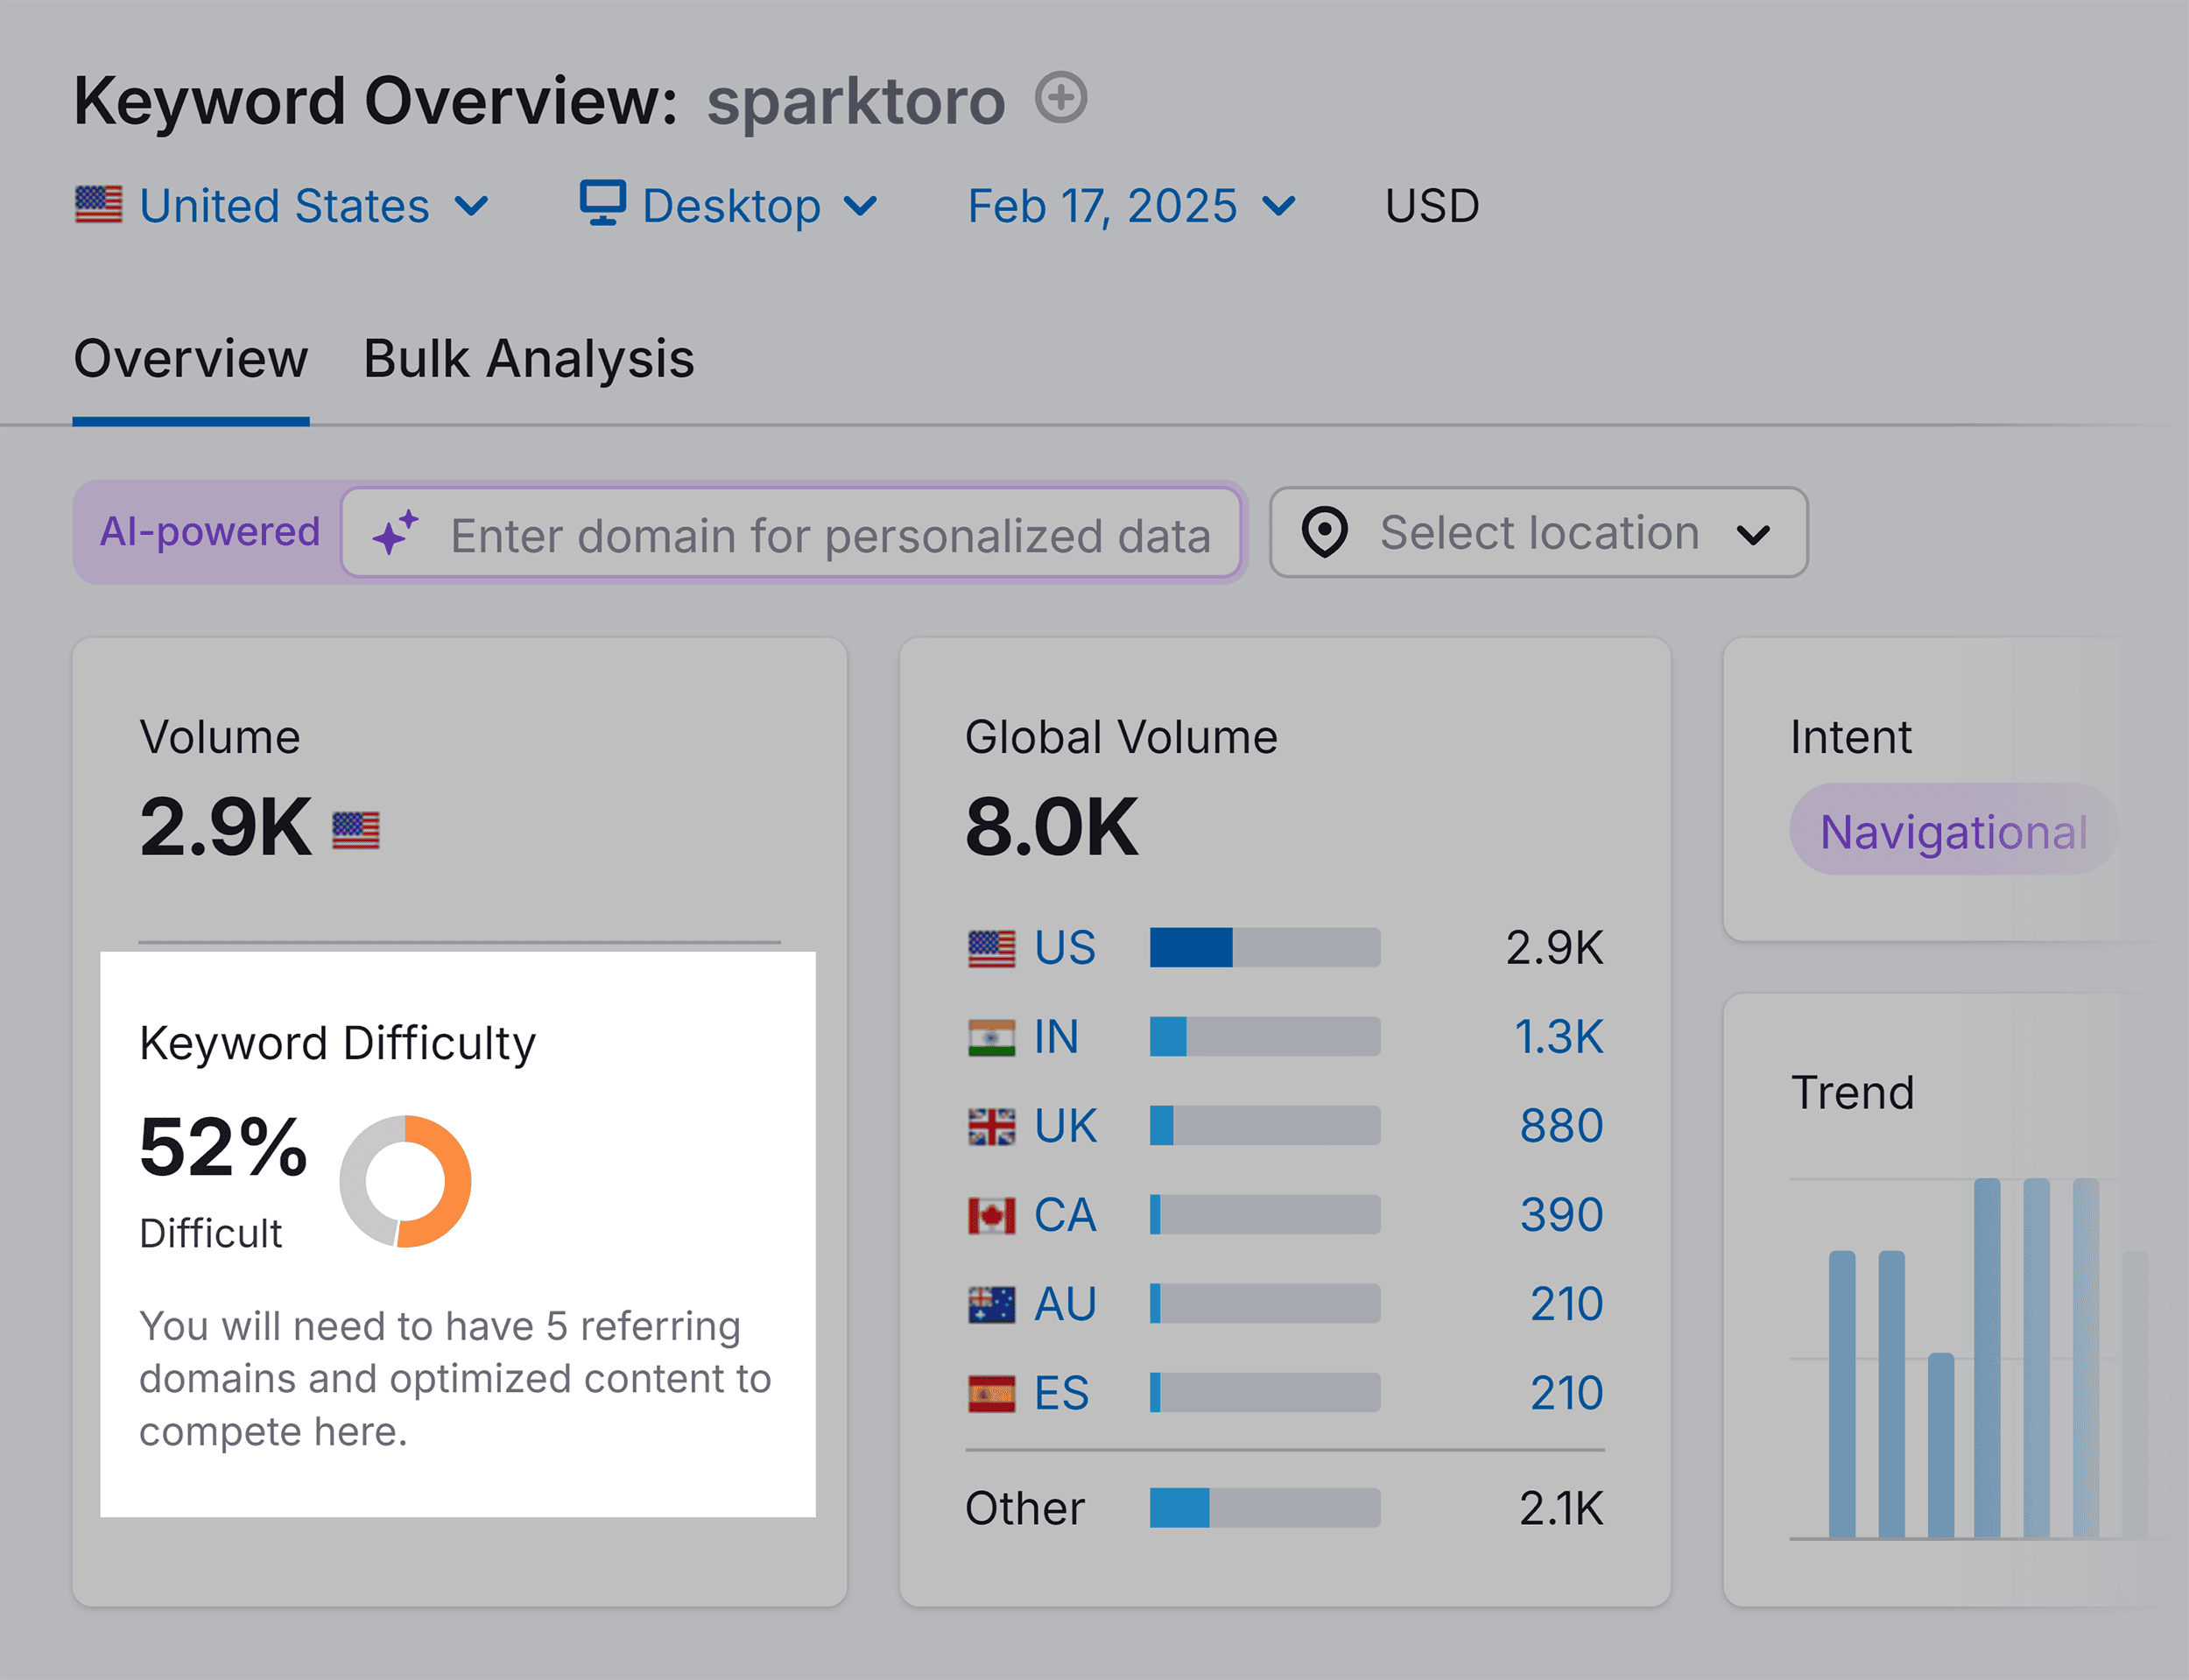Click the US flag icon in Global Volume
This screenshot has width=2189, height=1680.
[991, 948]
